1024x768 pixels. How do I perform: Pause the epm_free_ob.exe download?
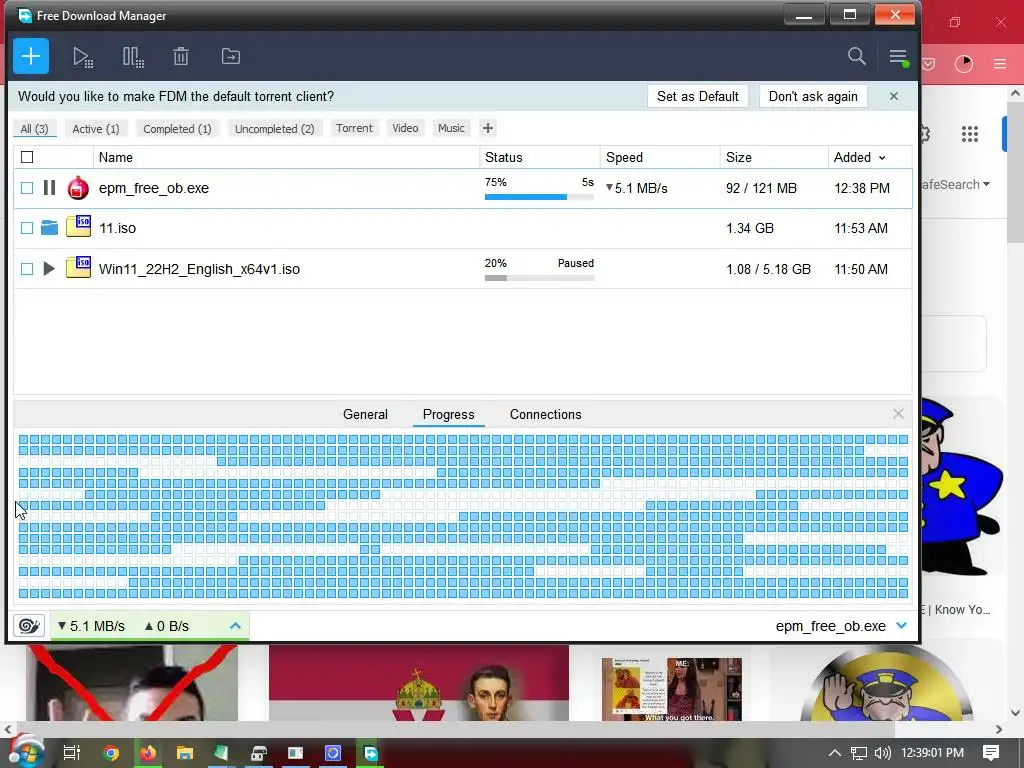[49, 188]
